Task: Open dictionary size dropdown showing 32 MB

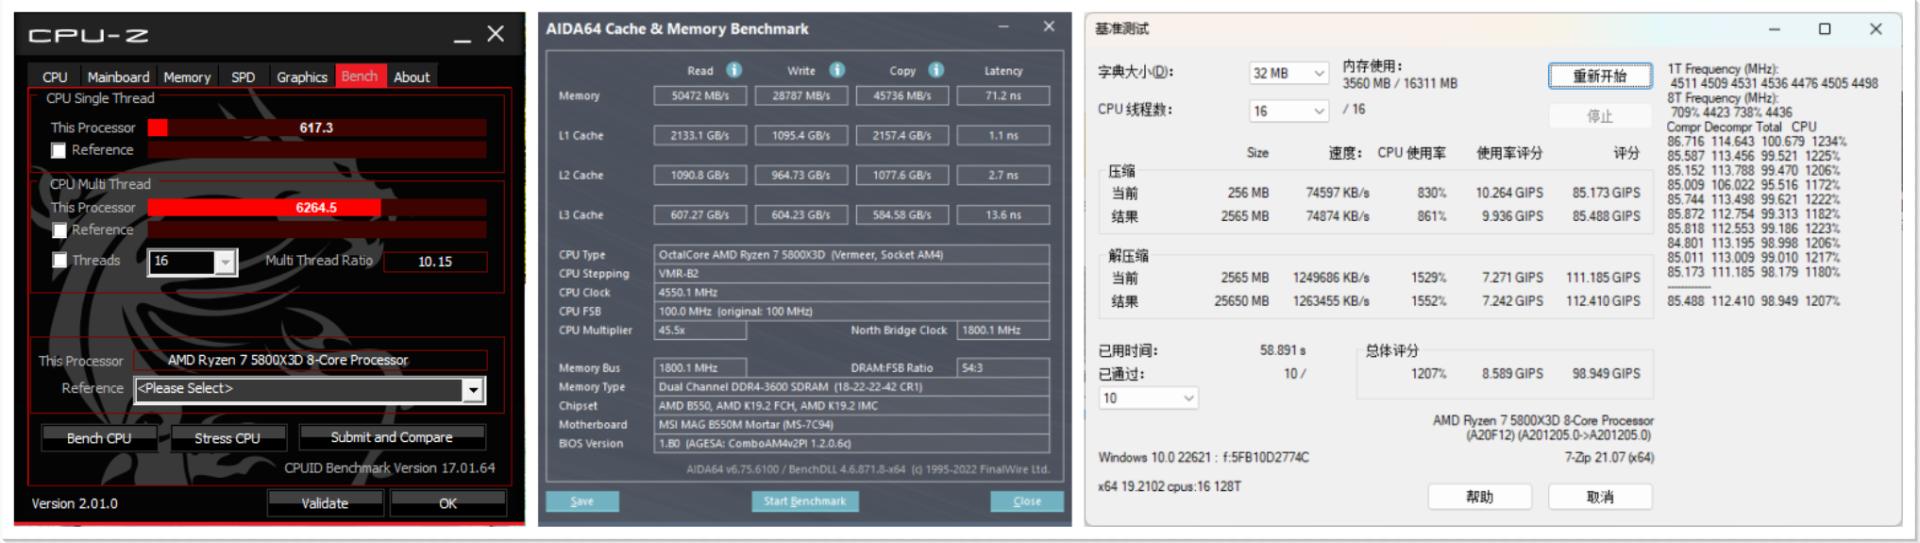Action: click(1289, 73)
